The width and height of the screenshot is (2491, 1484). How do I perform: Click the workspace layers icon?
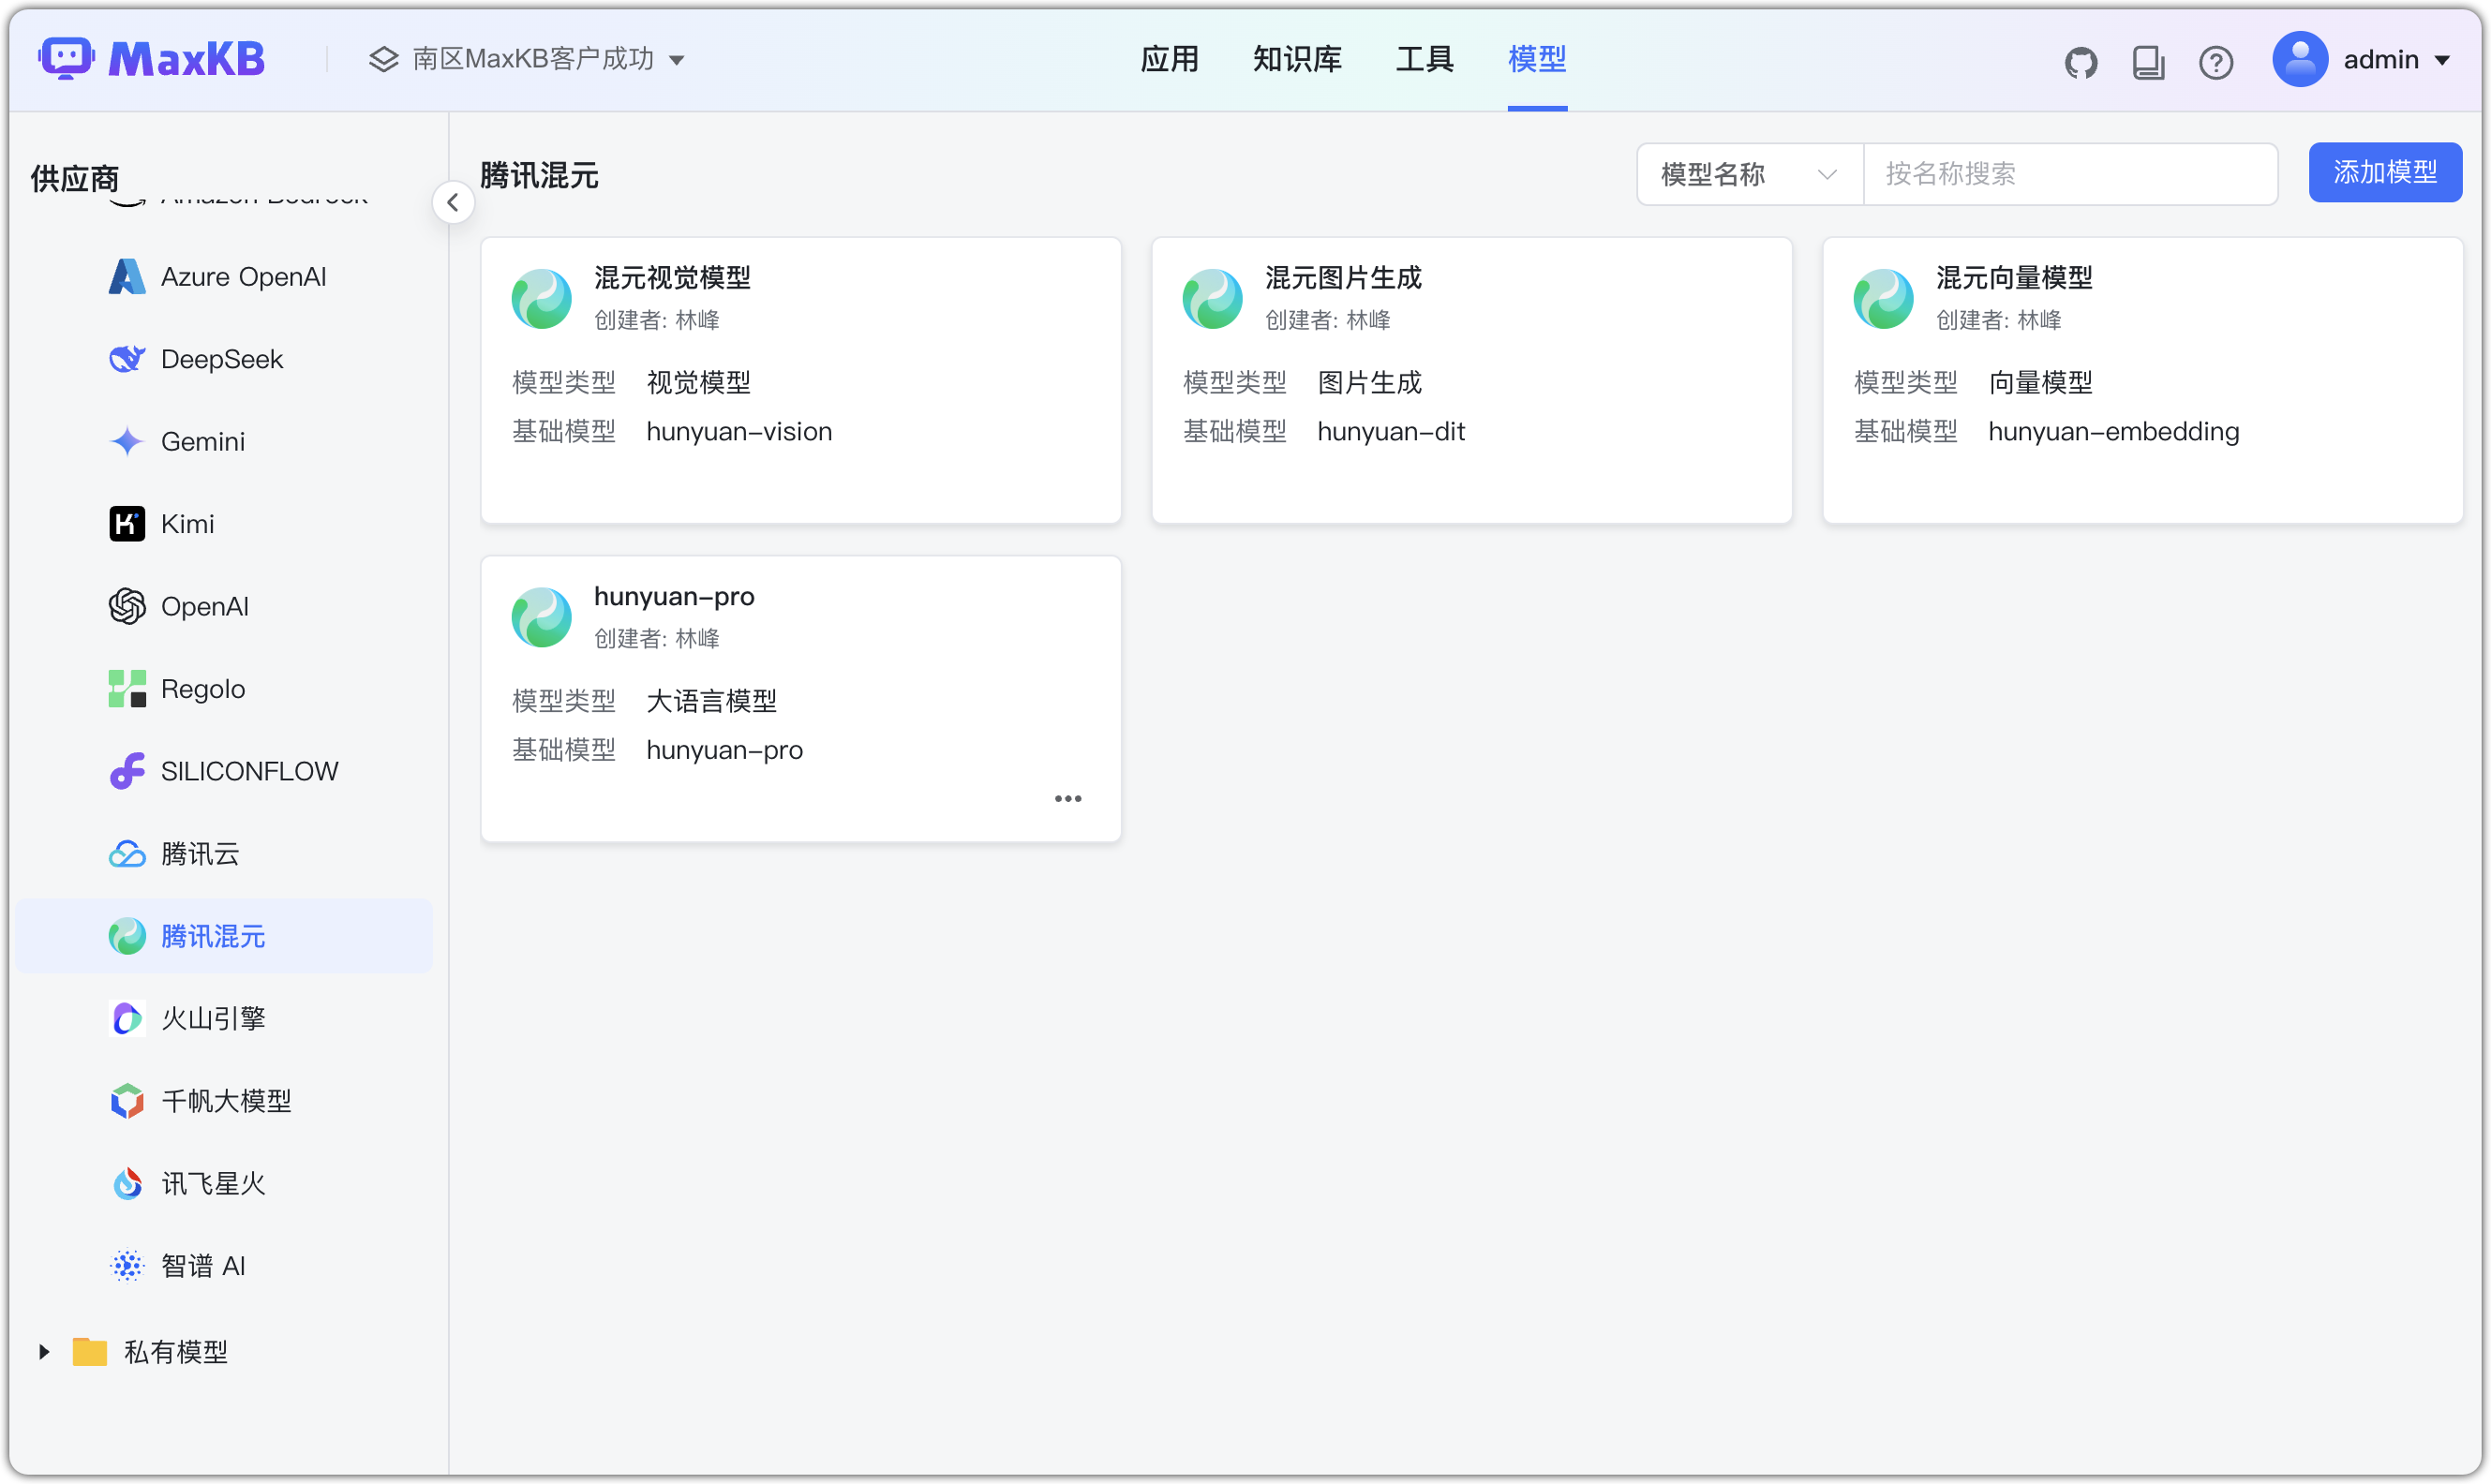click(383, 59)
